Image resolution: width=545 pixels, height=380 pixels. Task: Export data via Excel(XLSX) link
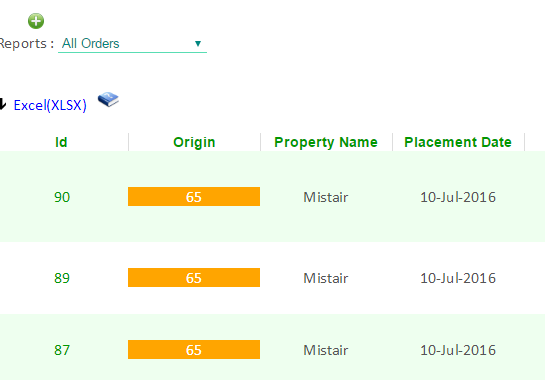pyautogui.click(x=50, y=105)
